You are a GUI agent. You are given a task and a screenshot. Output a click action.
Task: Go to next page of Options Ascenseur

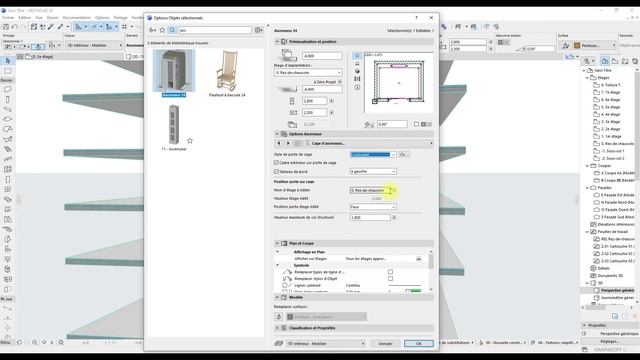coord(288,143)
